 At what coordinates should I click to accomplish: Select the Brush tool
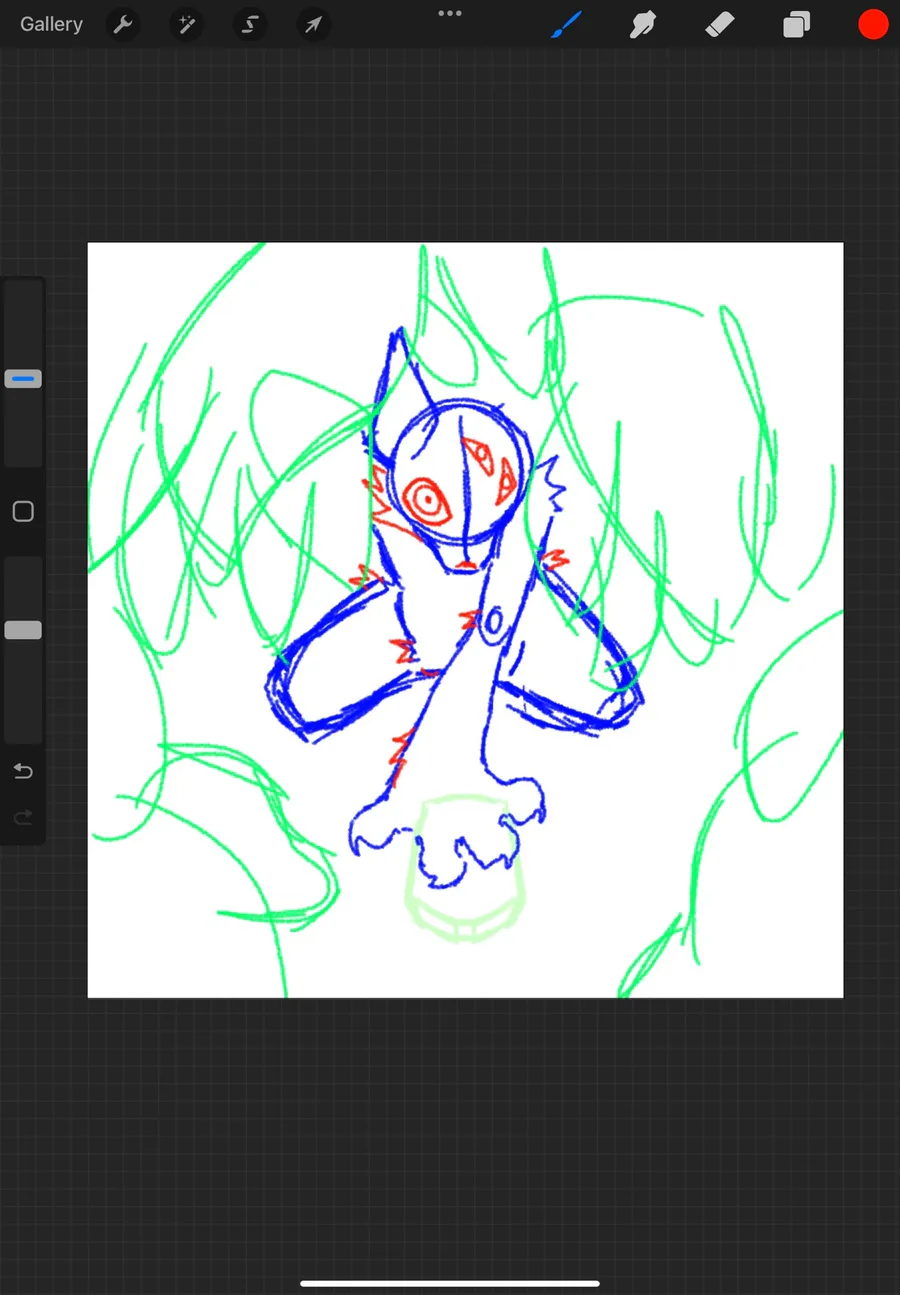pos(566,24)
